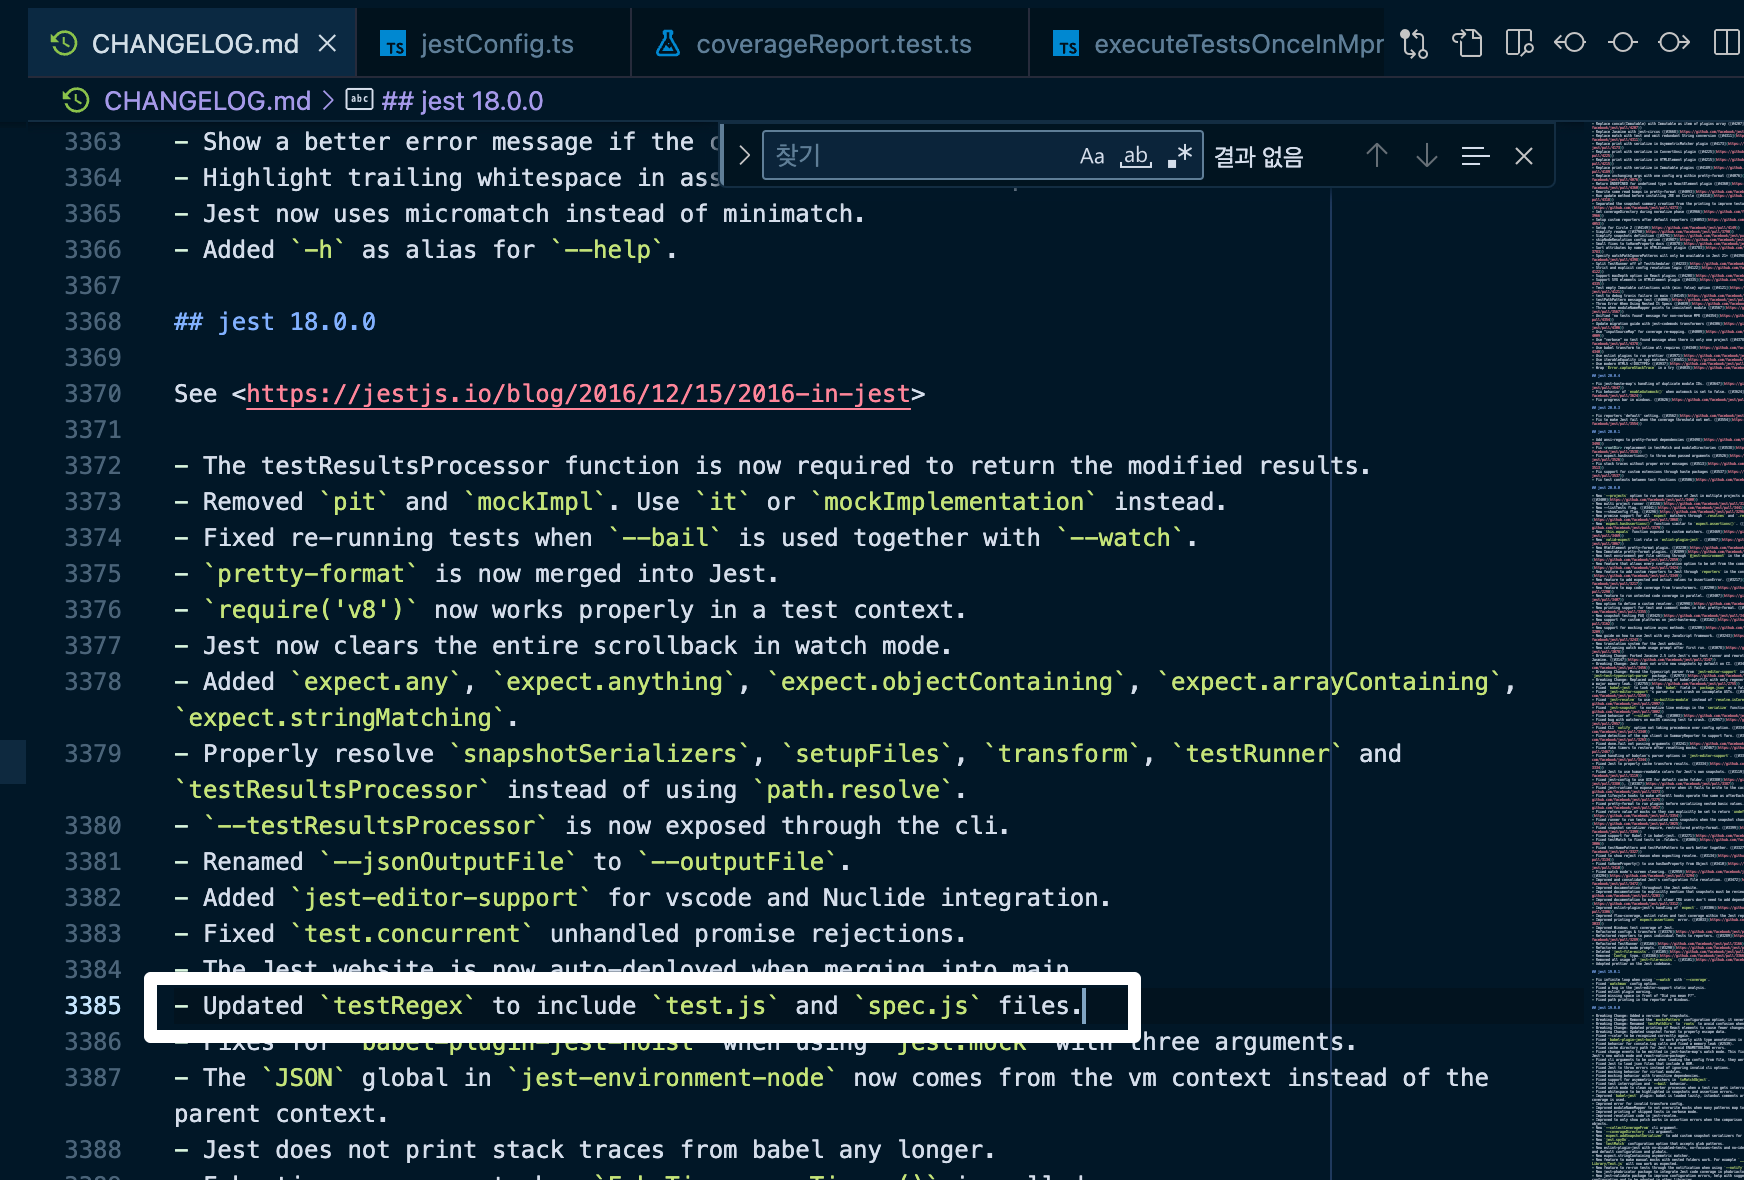Click the `spec.js` code span
Screen dimensions: 1744x1180
point(918,1006)
